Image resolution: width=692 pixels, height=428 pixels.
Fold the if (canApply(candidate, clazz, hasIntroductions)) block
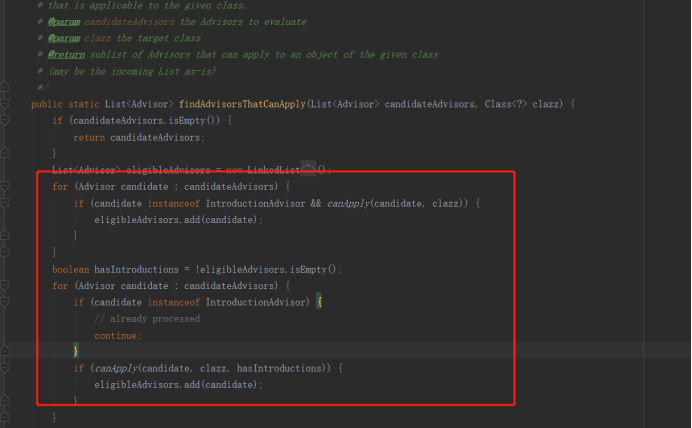4,368
